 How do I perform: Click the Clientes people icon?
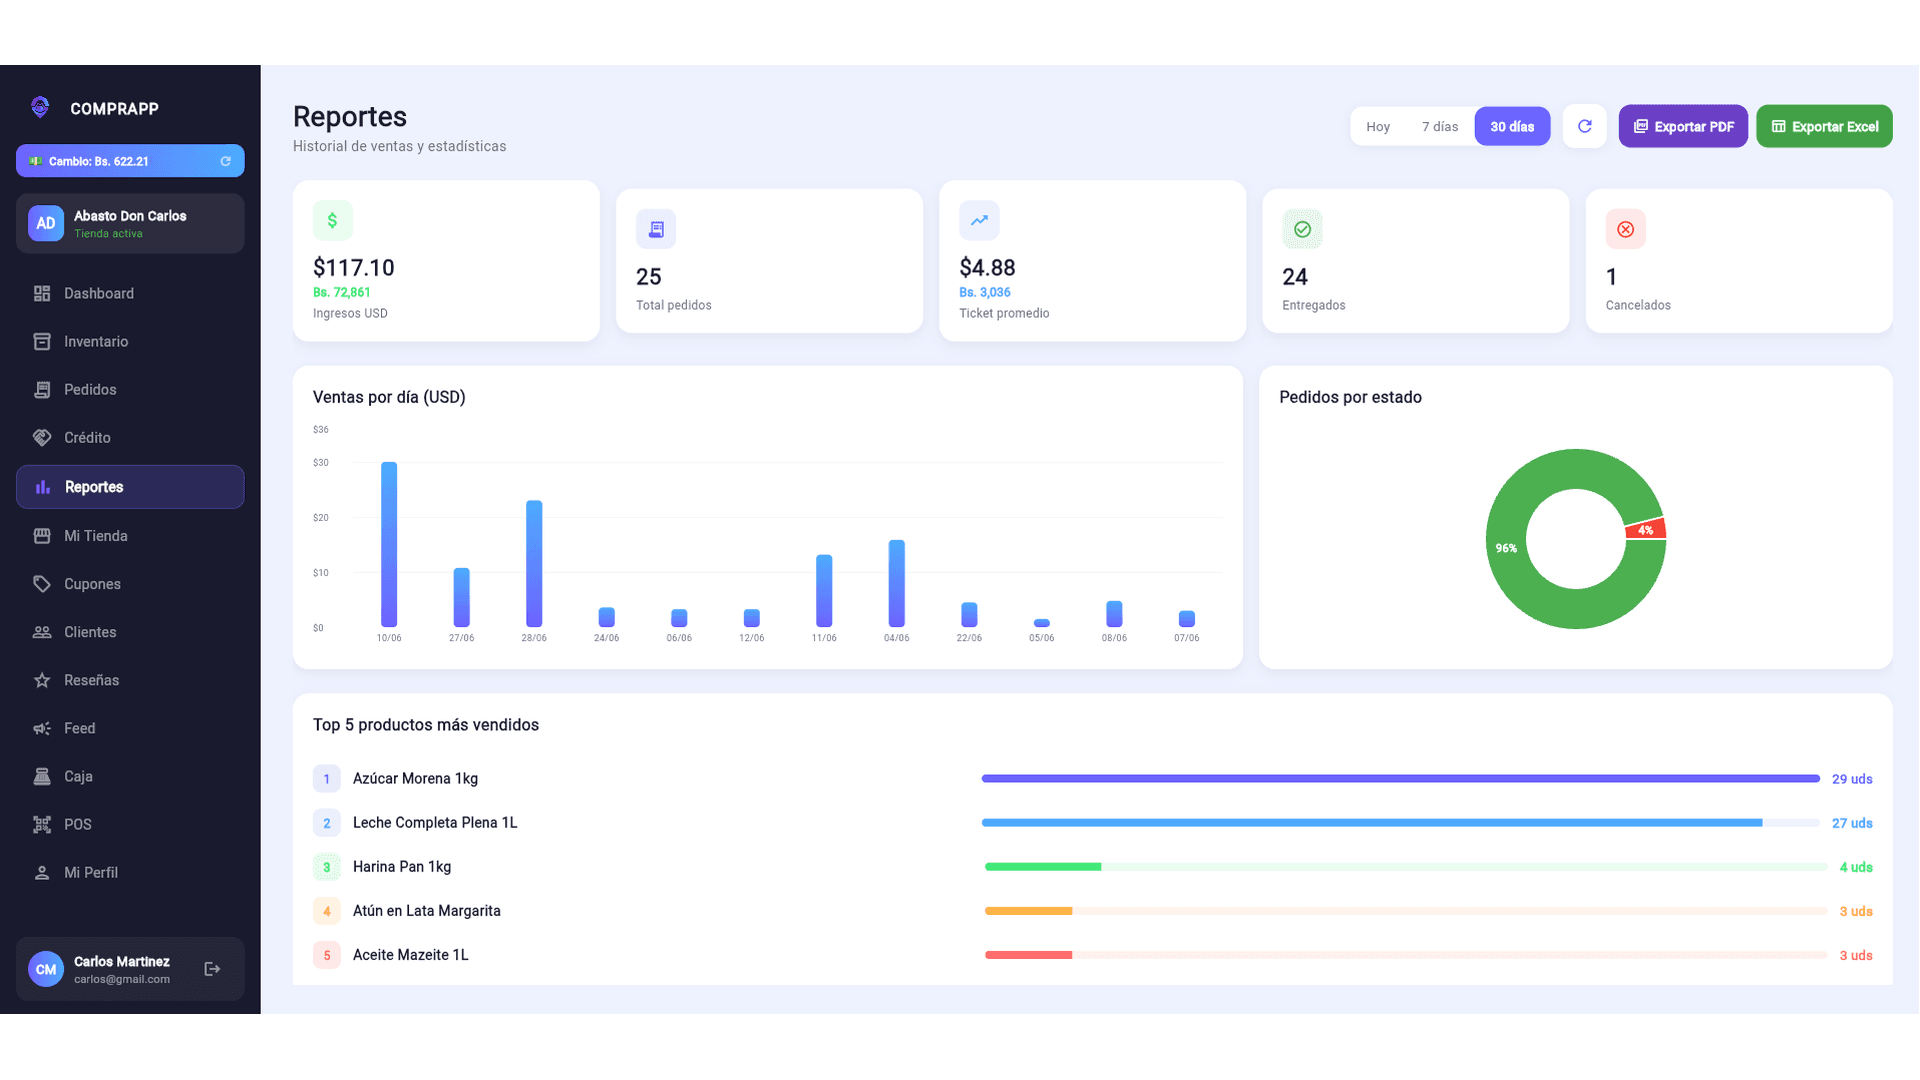[42, 632]
